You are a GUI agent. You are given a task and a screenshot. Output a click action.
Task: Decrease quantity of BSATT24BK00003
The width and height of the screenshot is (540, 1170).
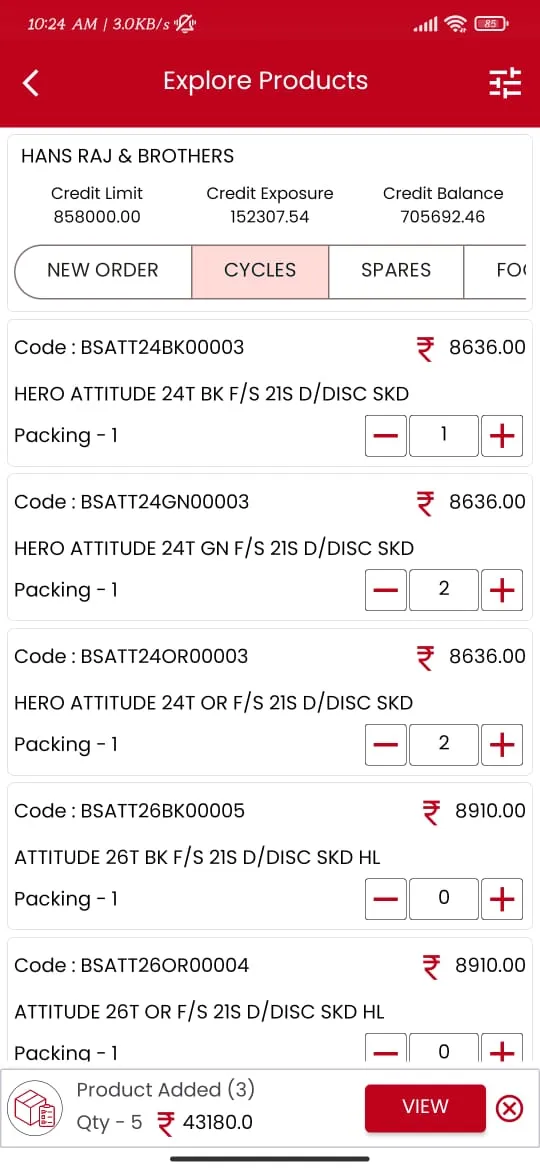386,436
